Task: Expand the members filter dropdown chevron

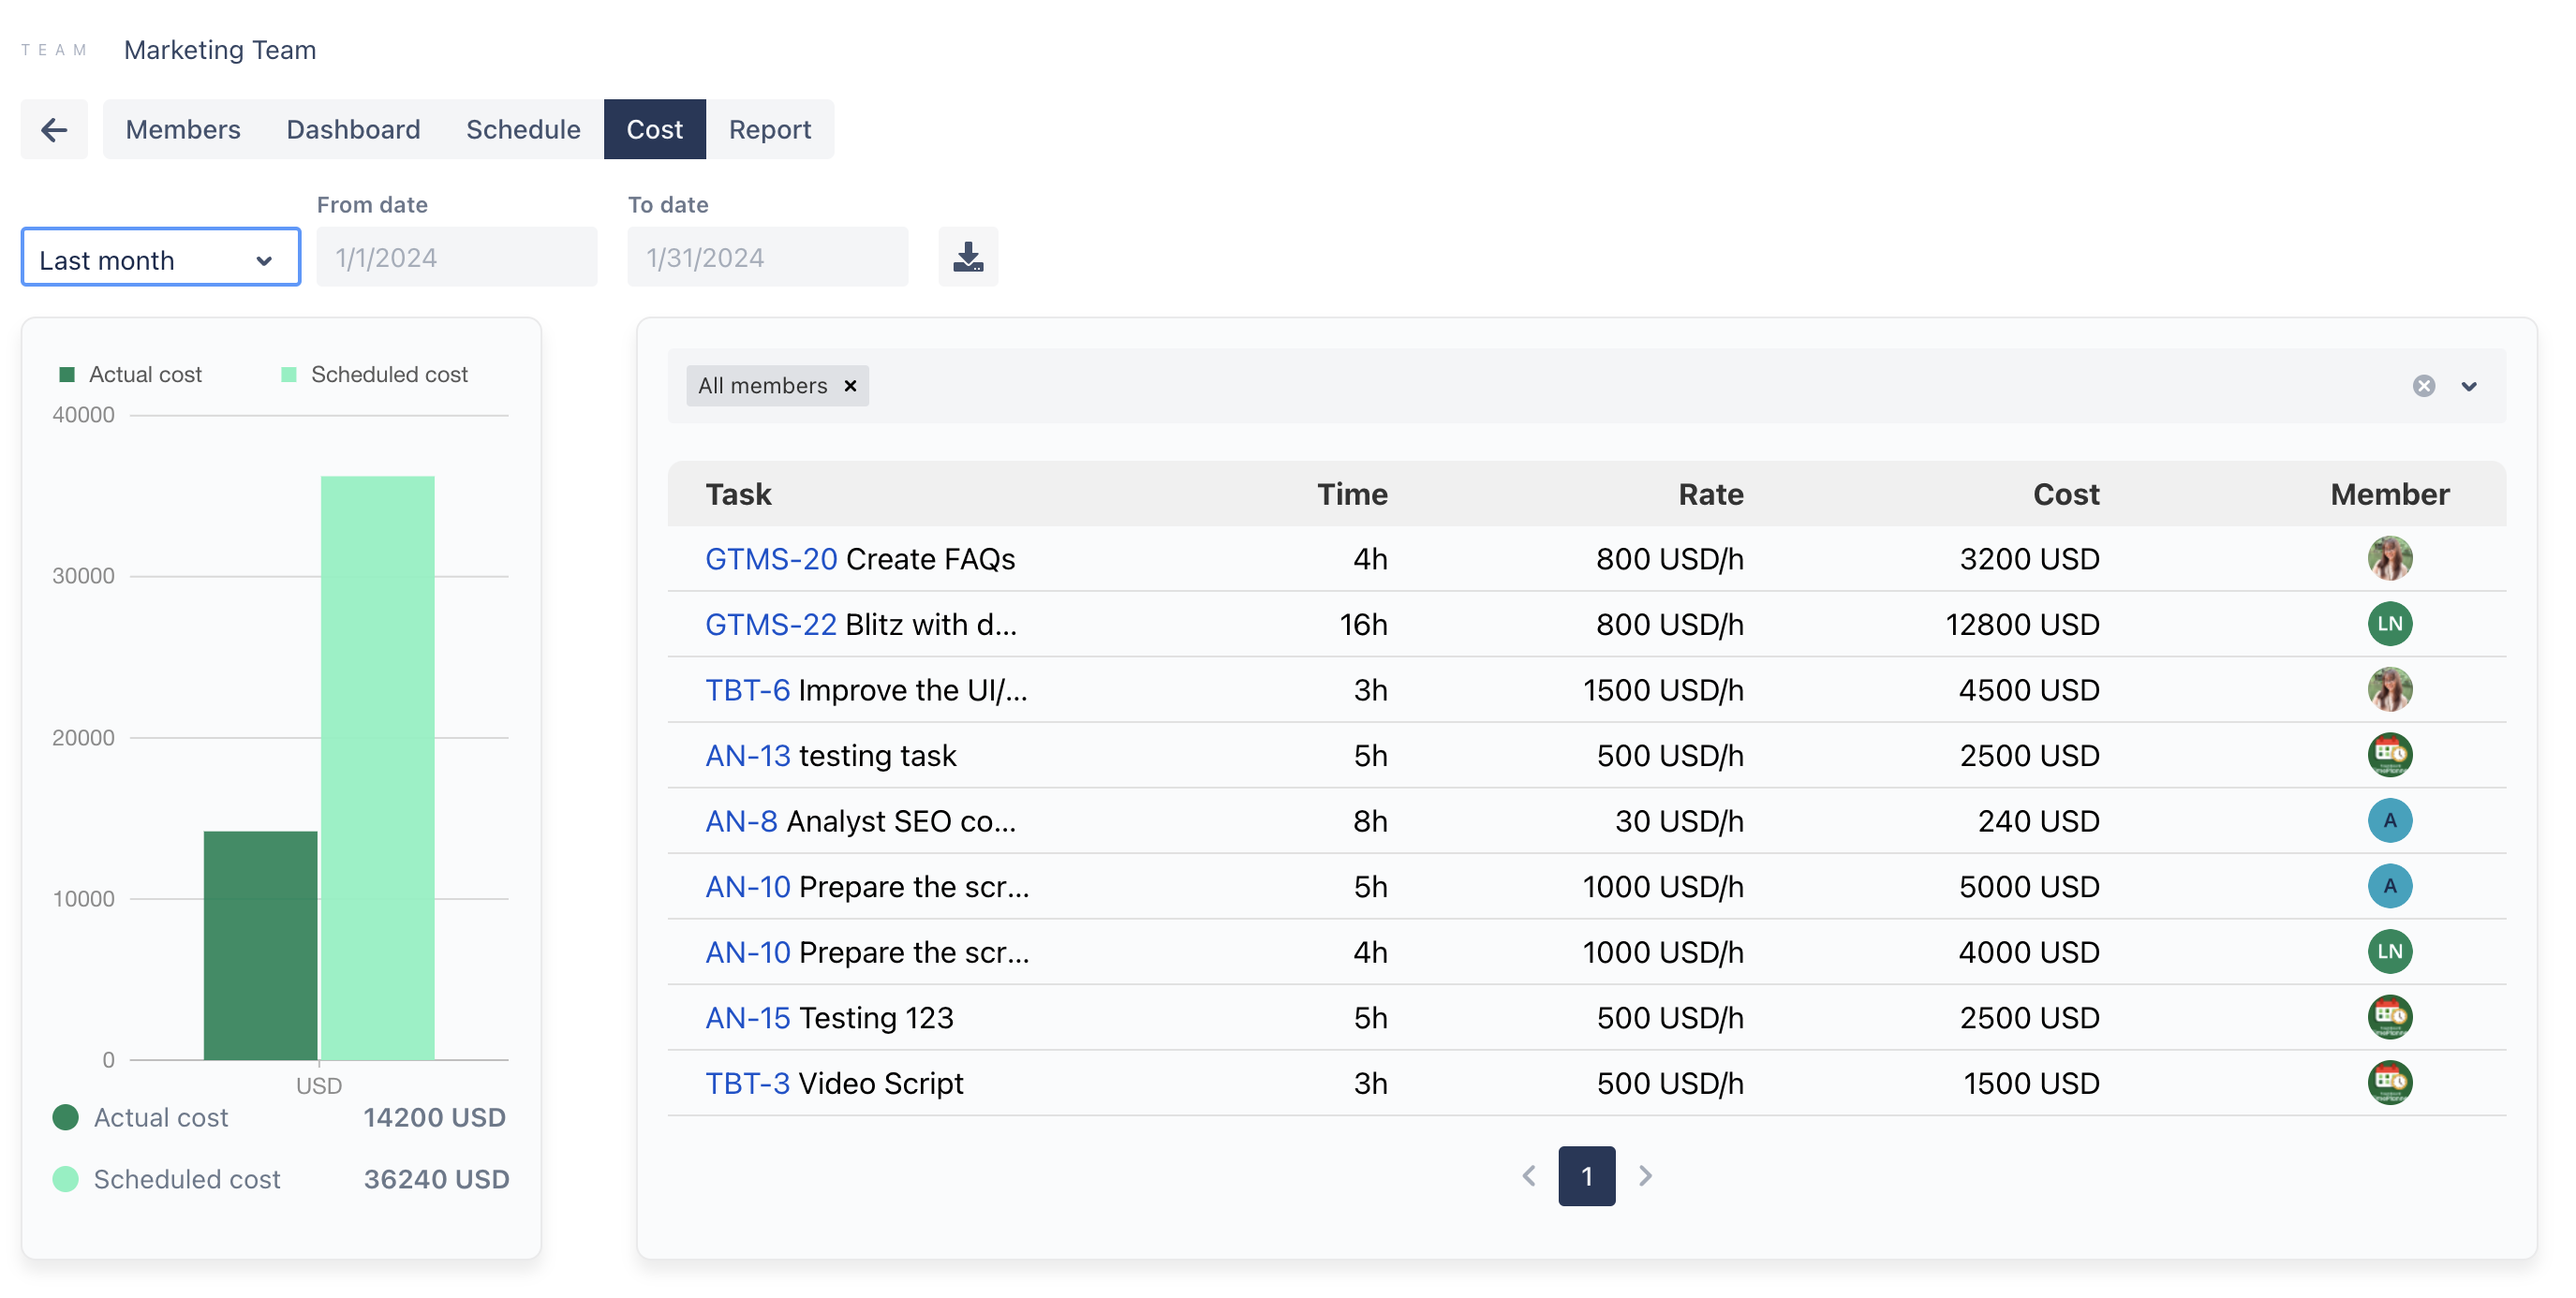Action: 2468,386
